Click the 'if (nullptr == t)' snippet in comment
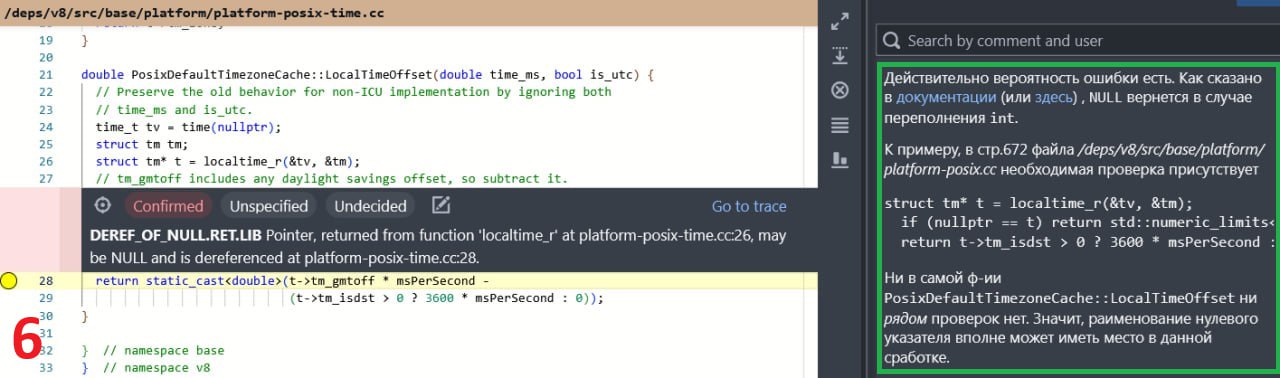Viewport: 1280px width, 378px height. coord(1088,222)
